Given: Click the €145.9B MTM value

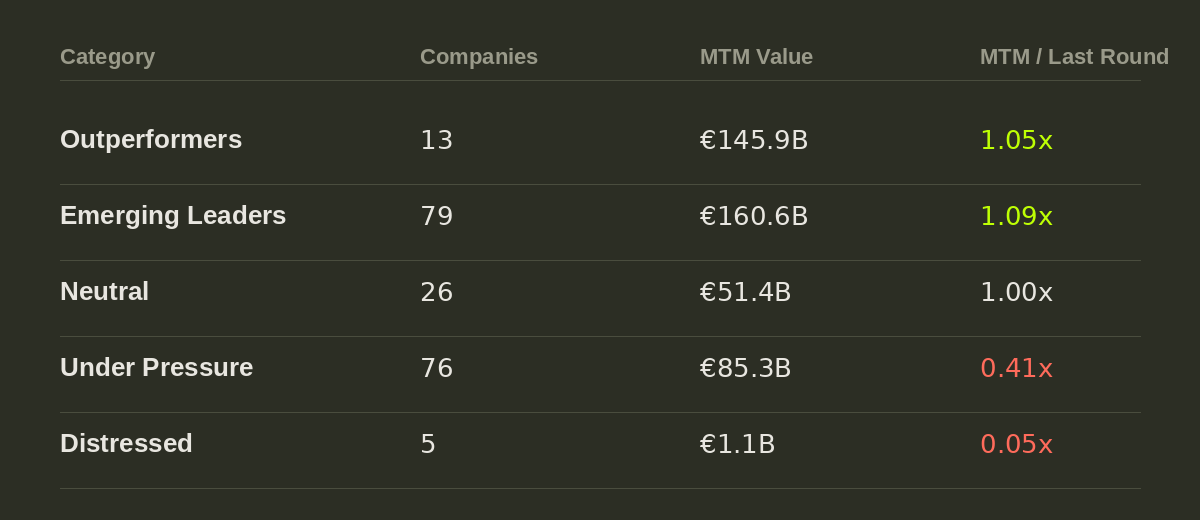Looking at the screenshot, I should point(754,140).
